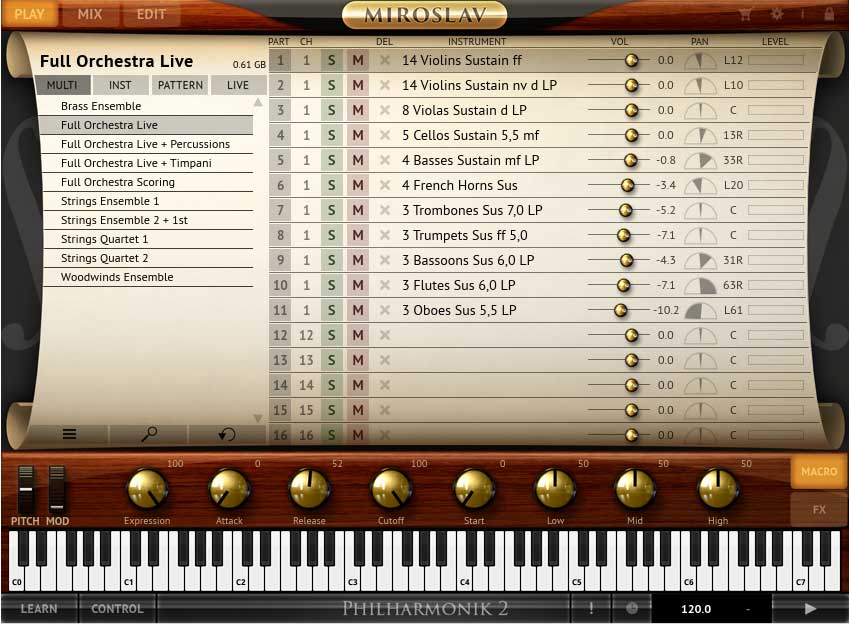The image size is (849, 624).
Task: Click the PITCH bend strip
Action: 26,489
